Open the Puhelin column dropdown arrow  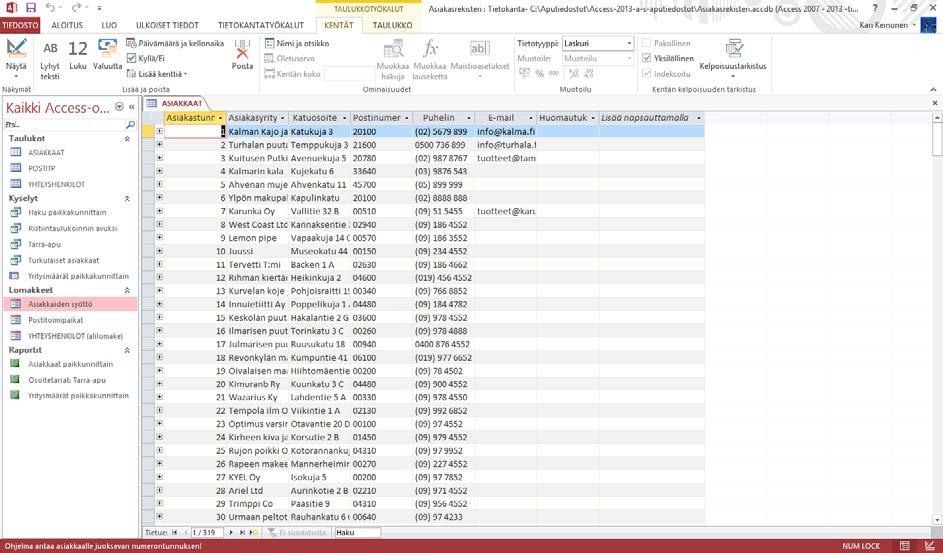(x=468, y=118)
